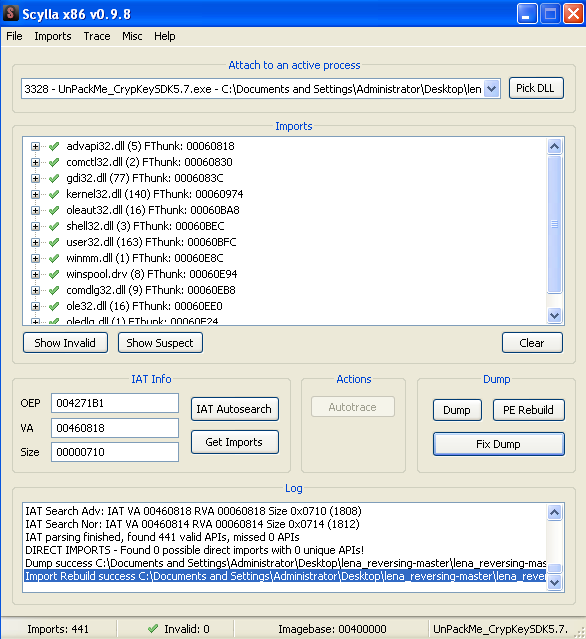Image resolution: width=586 pixels, height=639 pixels.
Task: Click the imports list scrollbar thumb
Action: (x=554, y=224)
